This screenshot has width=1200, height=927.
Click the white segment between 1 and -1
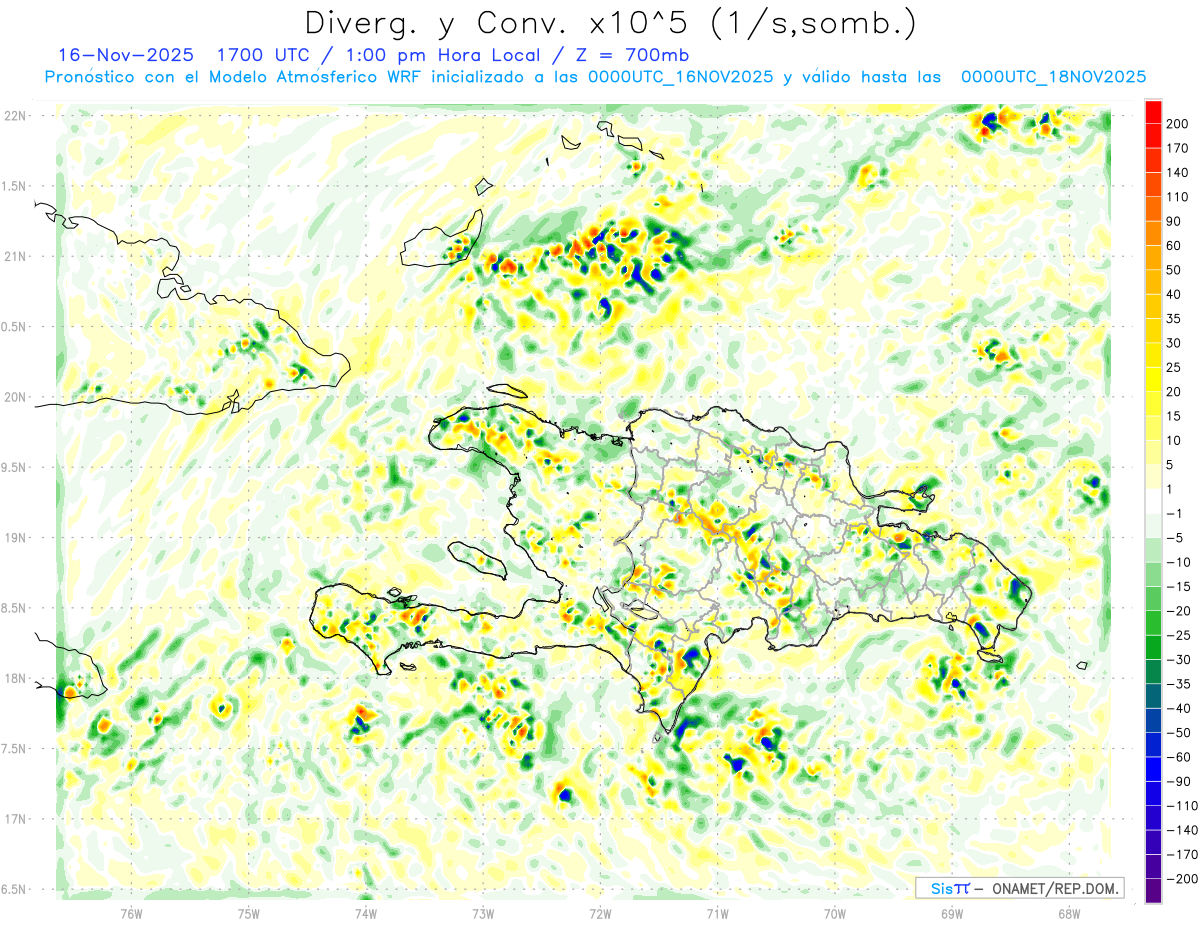coord(1153,500)
